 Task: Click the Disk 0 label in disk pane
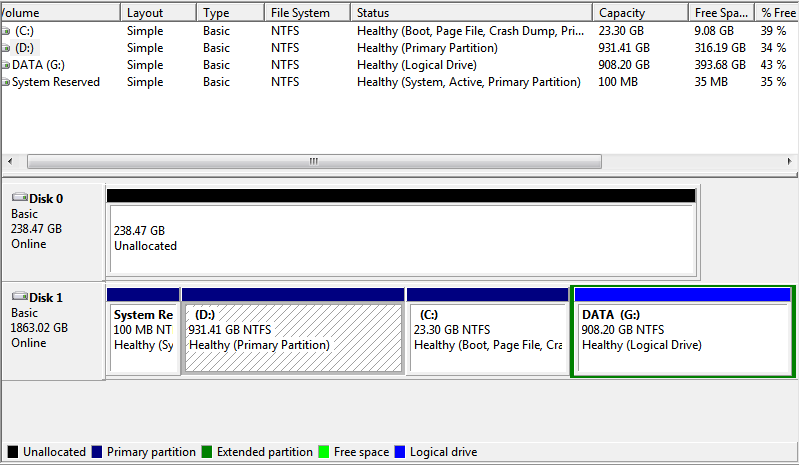pos(46,199)
